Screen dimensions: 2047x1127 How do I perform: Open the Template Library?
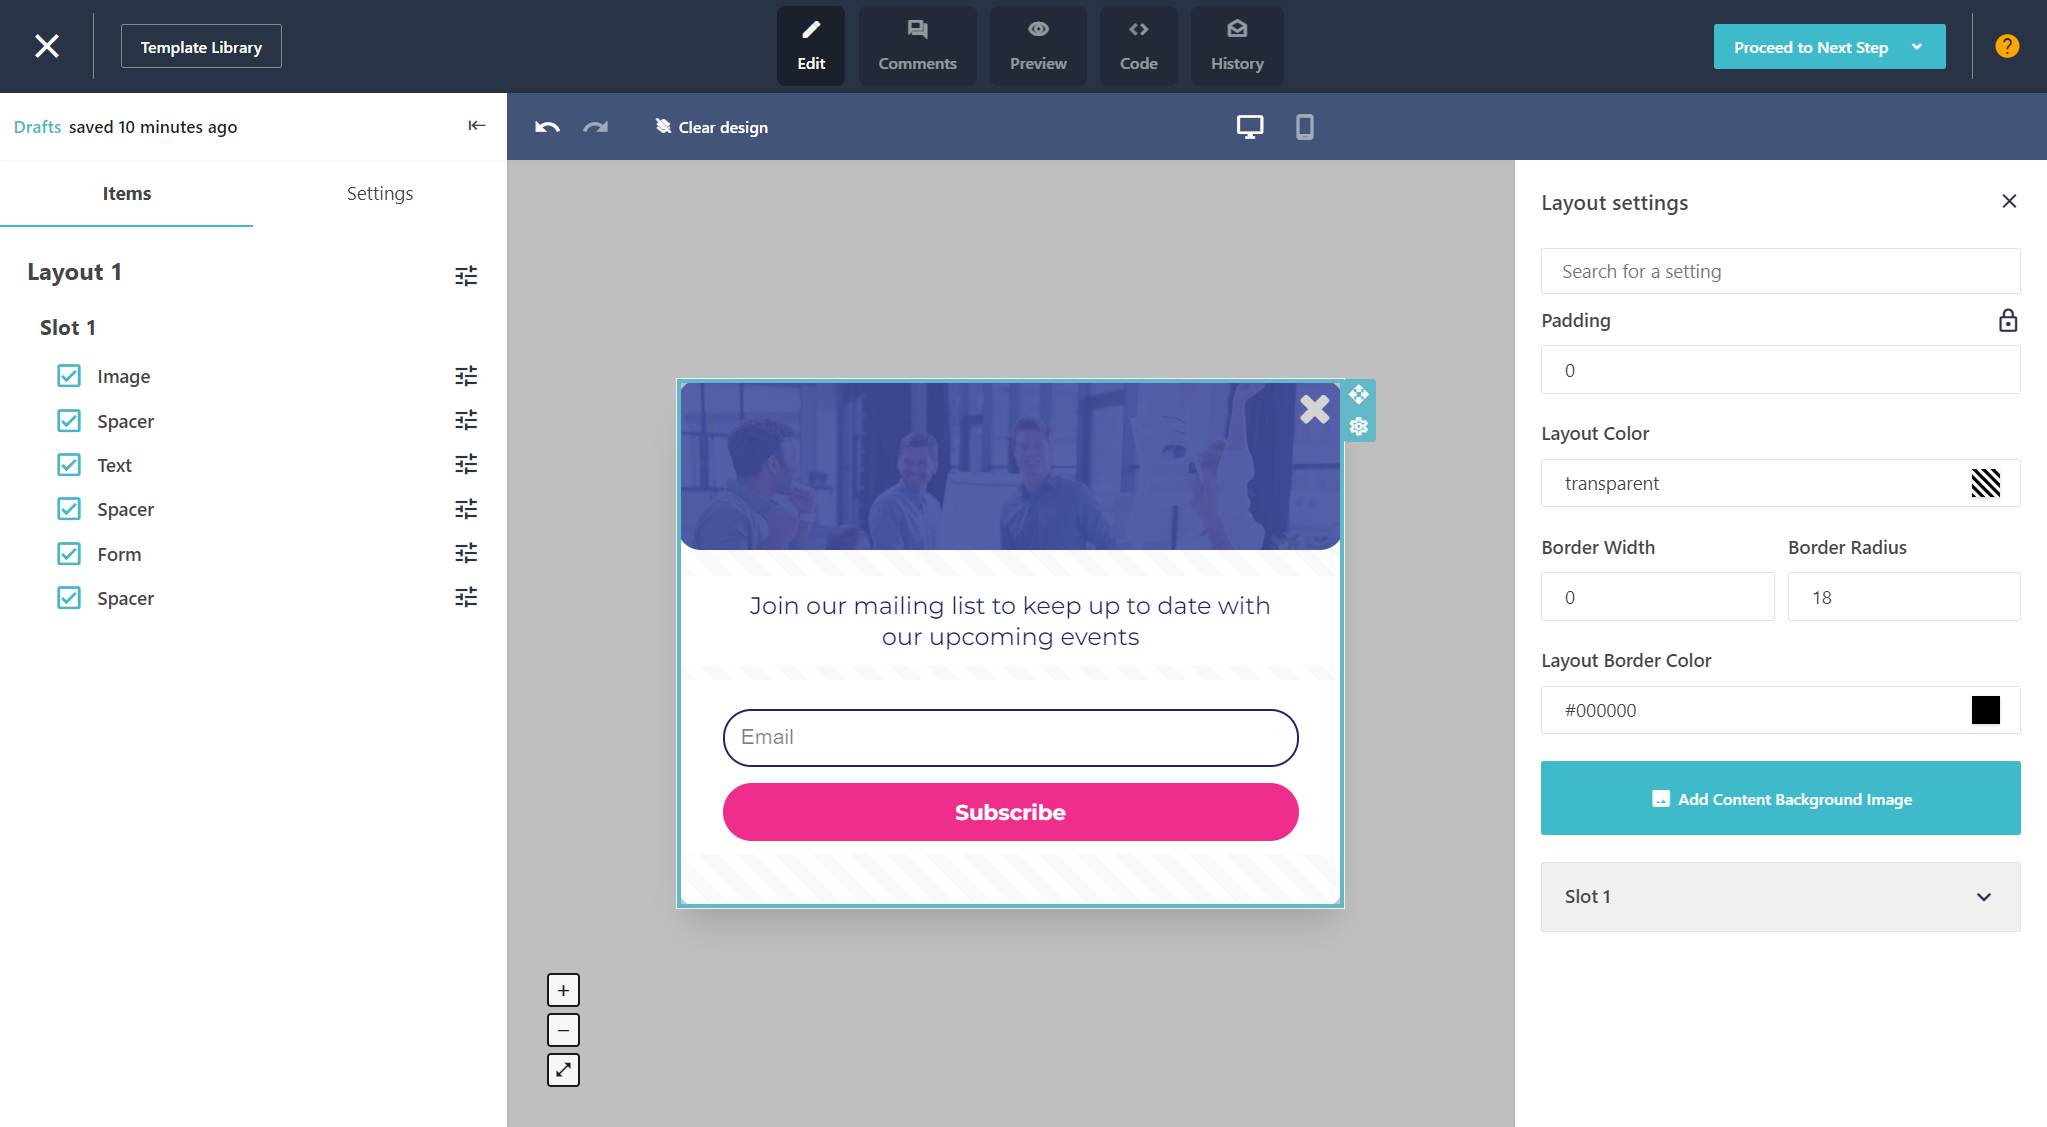[x=201, y=47]
